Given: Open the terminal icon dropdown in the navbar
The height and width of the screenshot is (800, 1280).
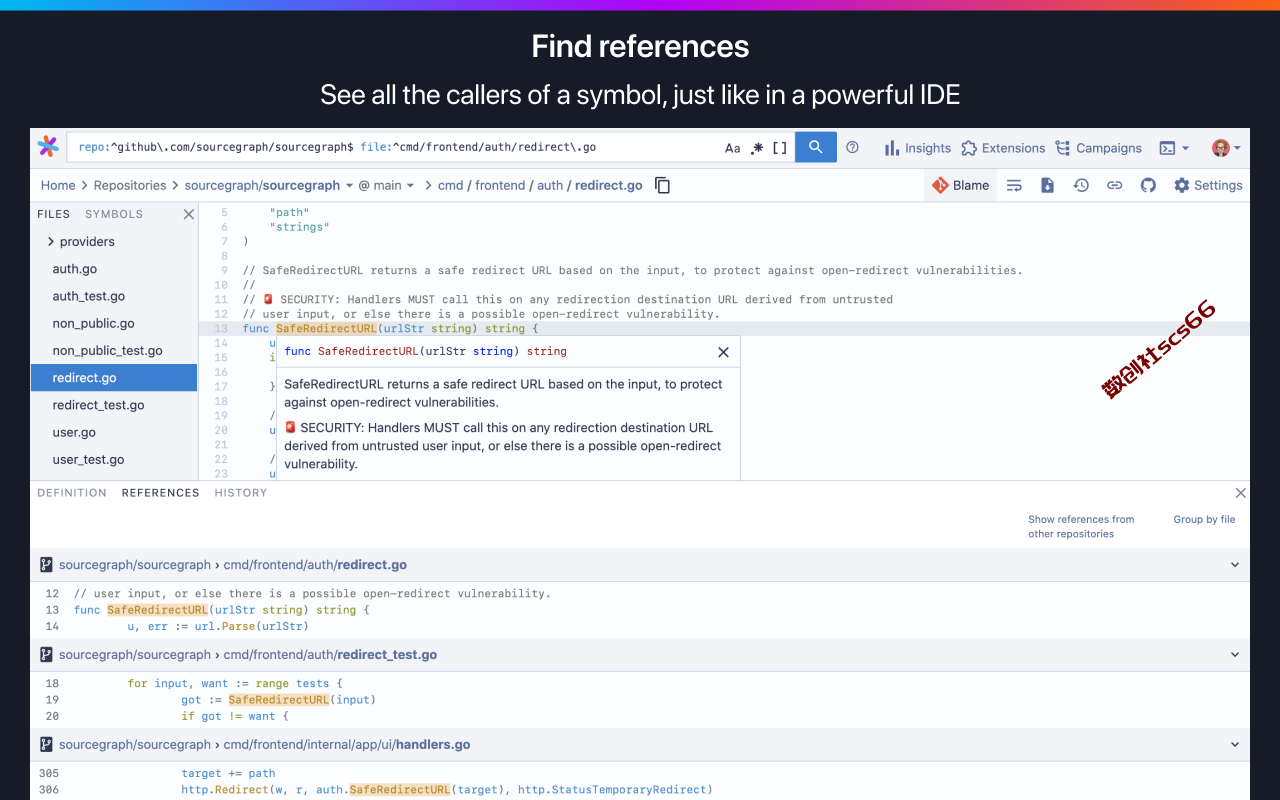Looking at the screenshot, I should (1174, 148).
